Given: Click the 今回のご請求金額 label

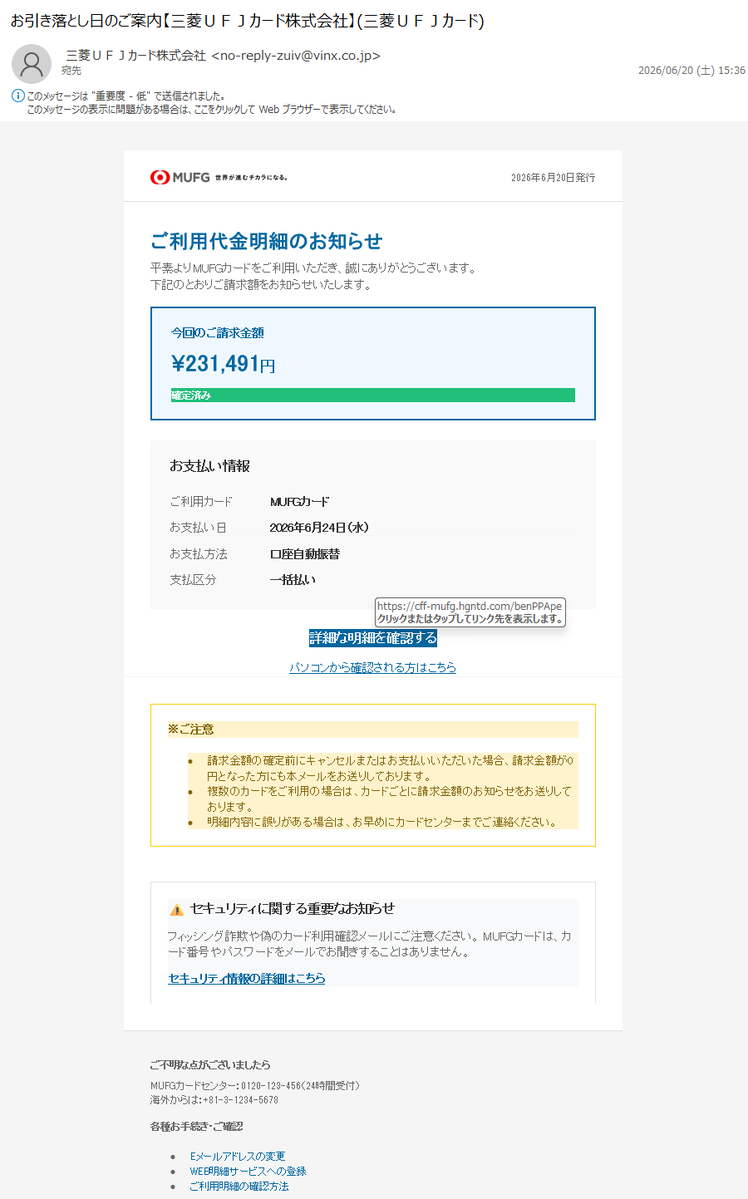Looking at the screenshot, I should [x=217, y=333].
